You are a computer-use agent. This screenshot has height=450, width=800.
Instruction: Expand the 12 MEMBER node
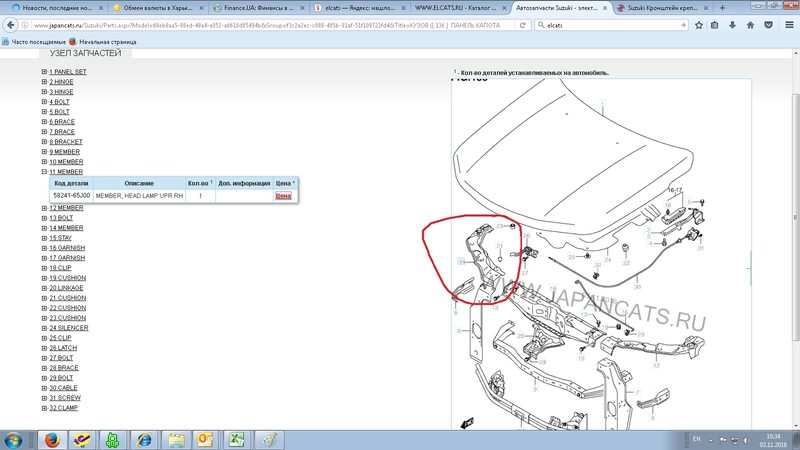pos(44,208)
